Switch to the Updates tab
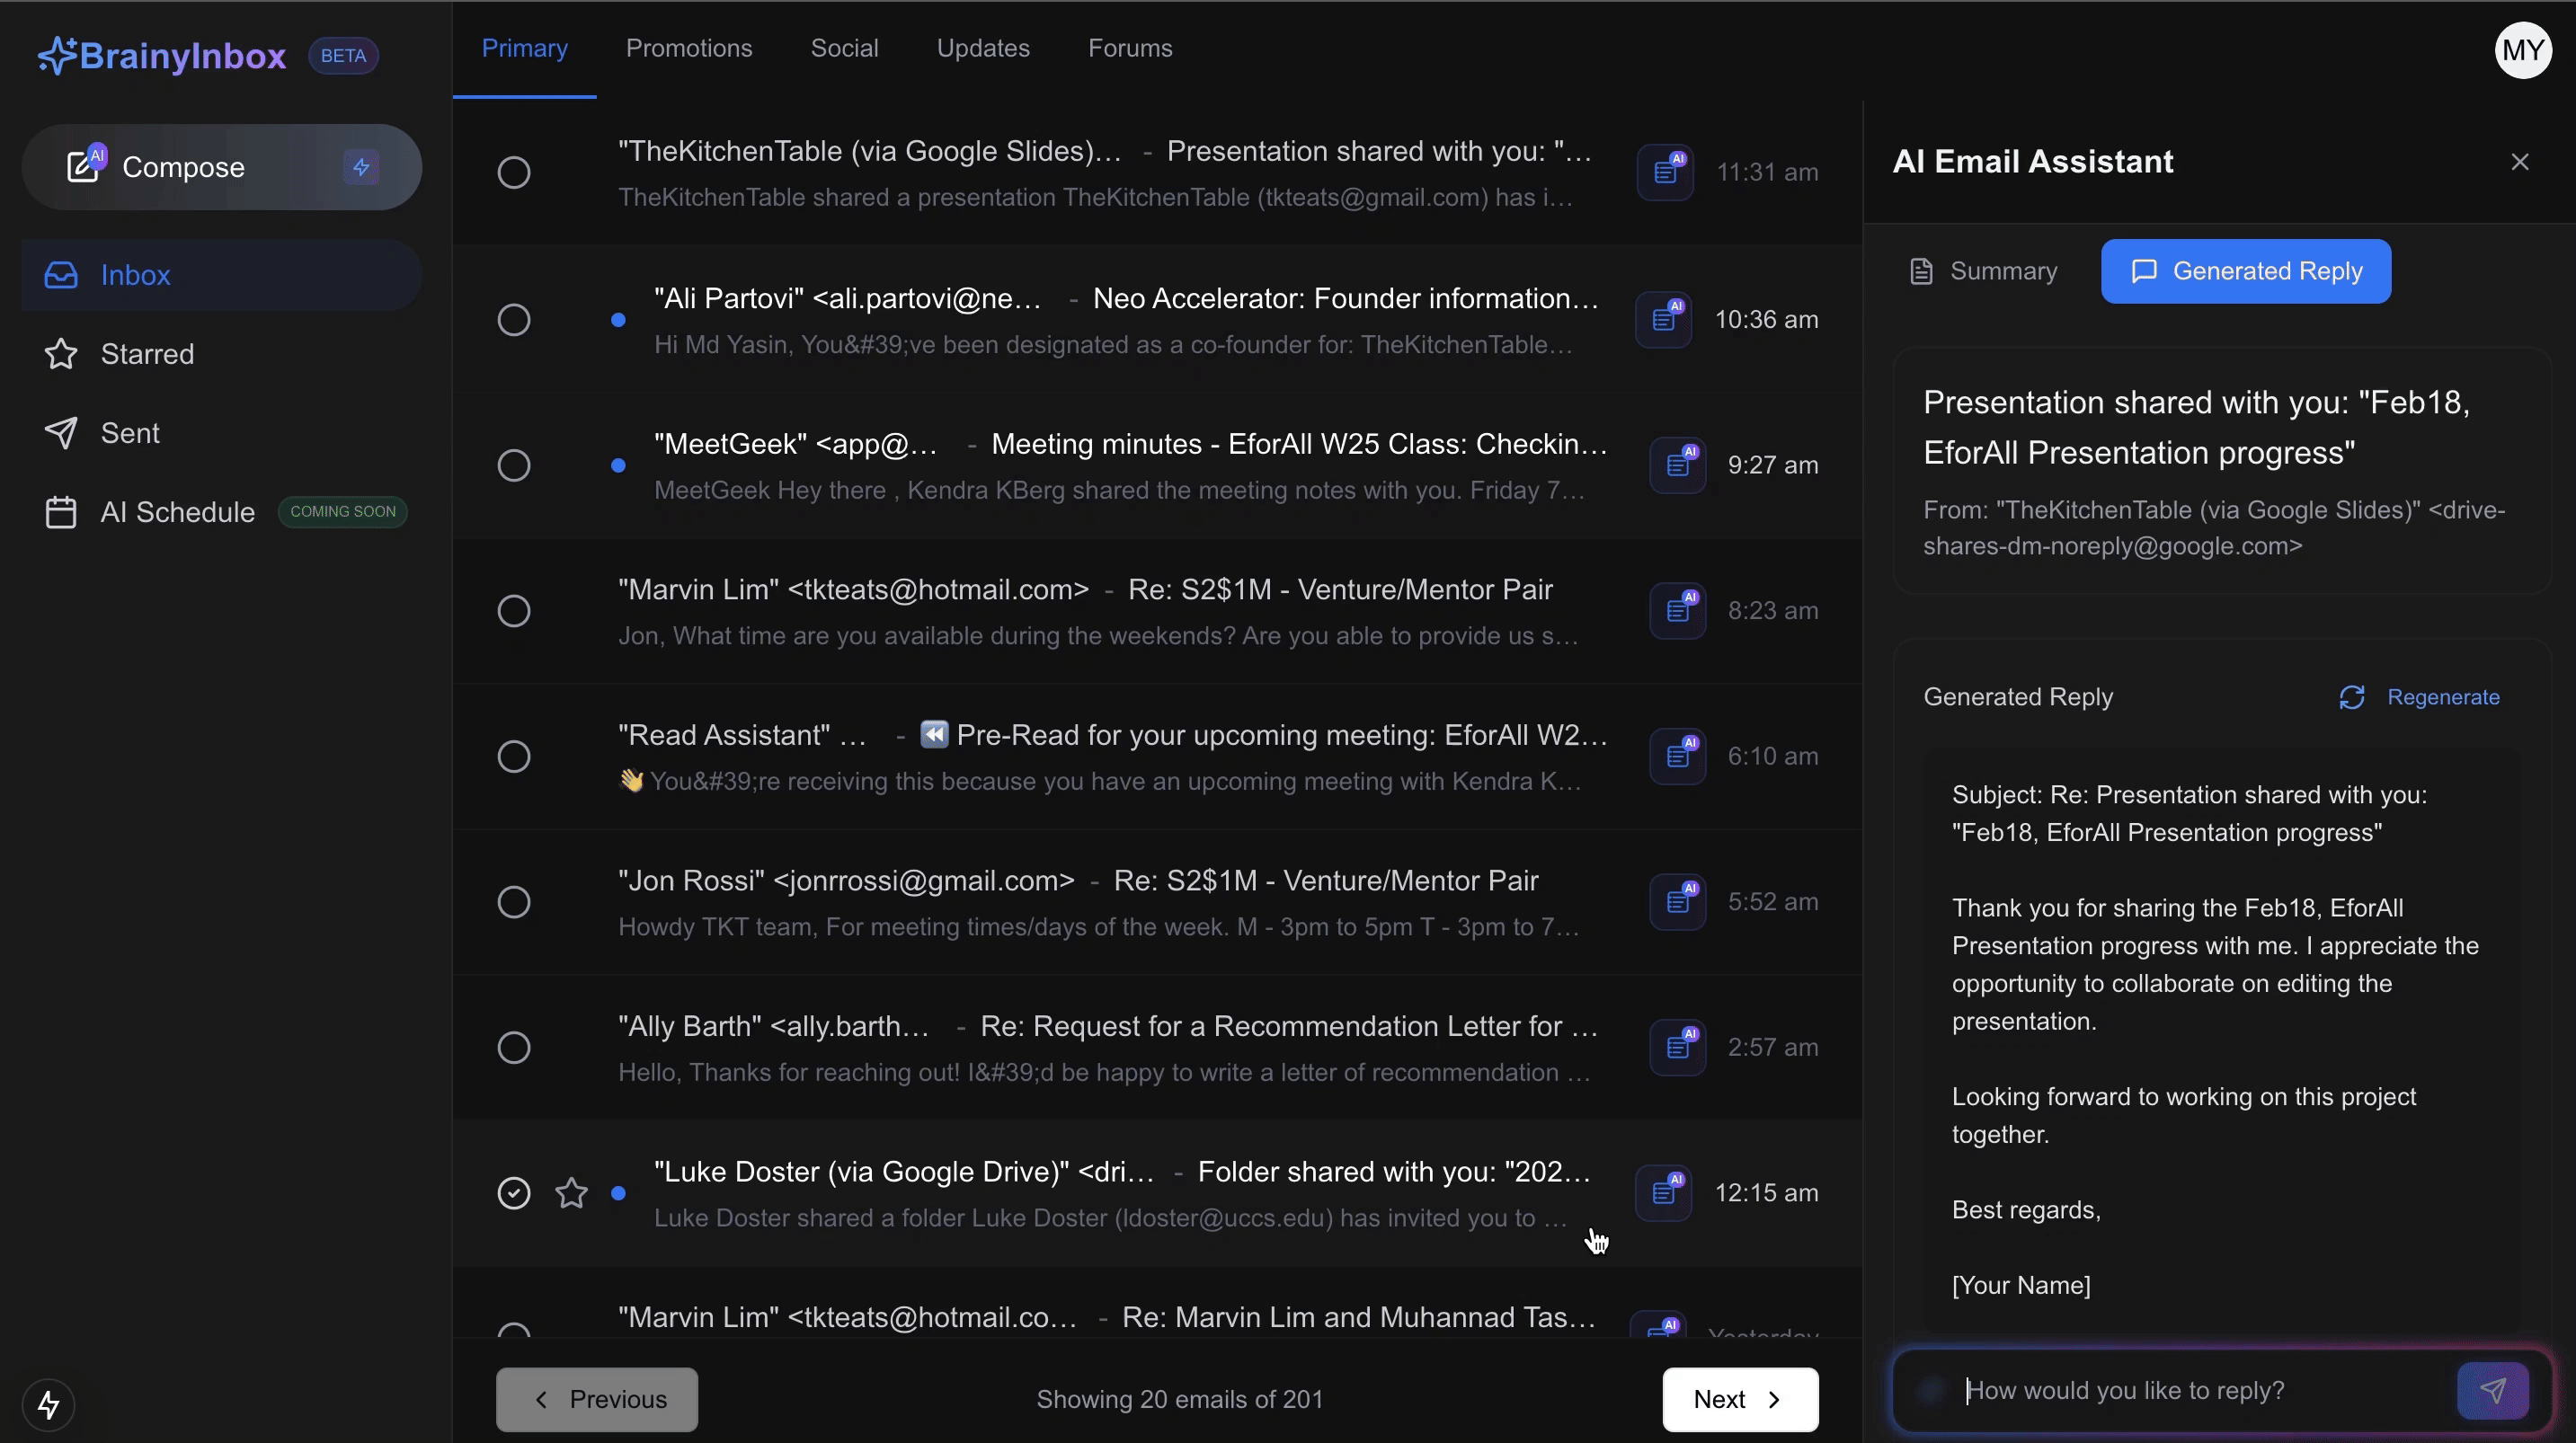2576x1443 pixels. click(983, 48)
